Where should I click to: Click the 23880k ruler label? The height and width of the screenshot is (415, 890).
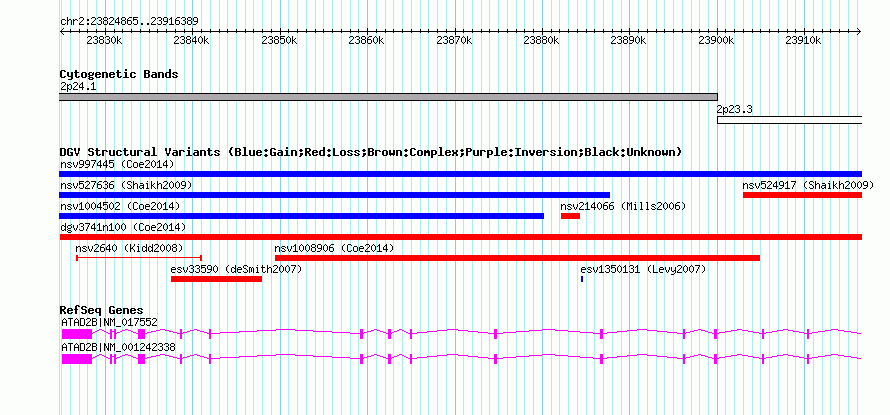(541, 41)
